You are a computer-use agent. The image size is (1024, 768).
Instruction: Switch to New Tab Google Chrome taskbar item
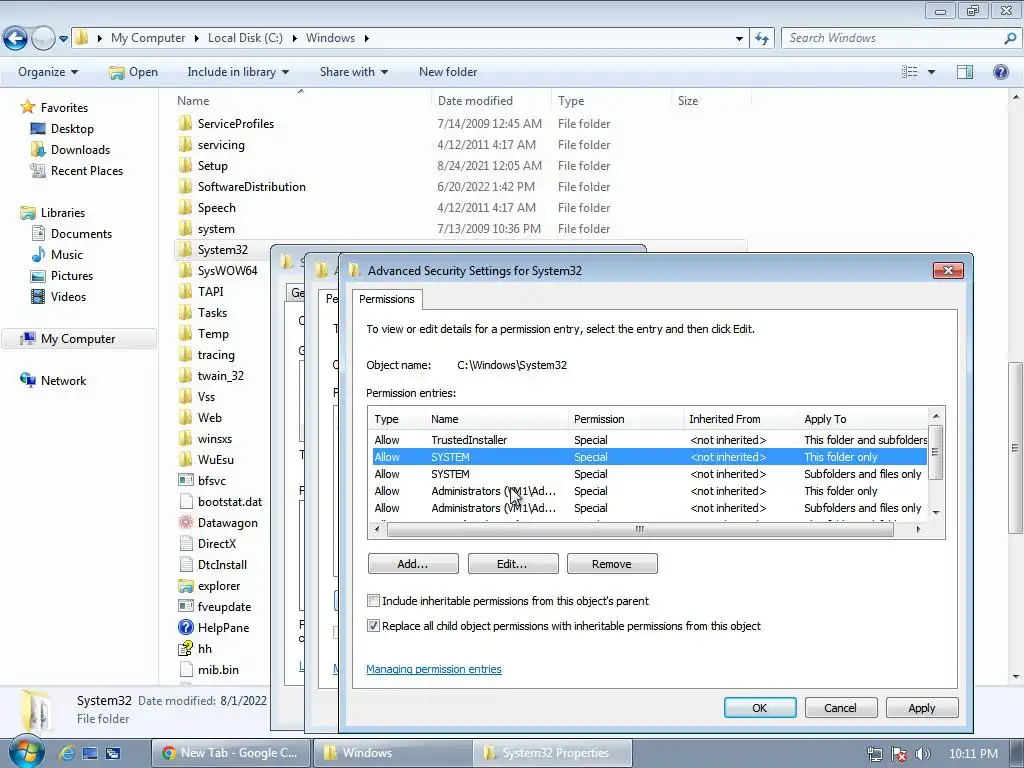click(230, 753)
